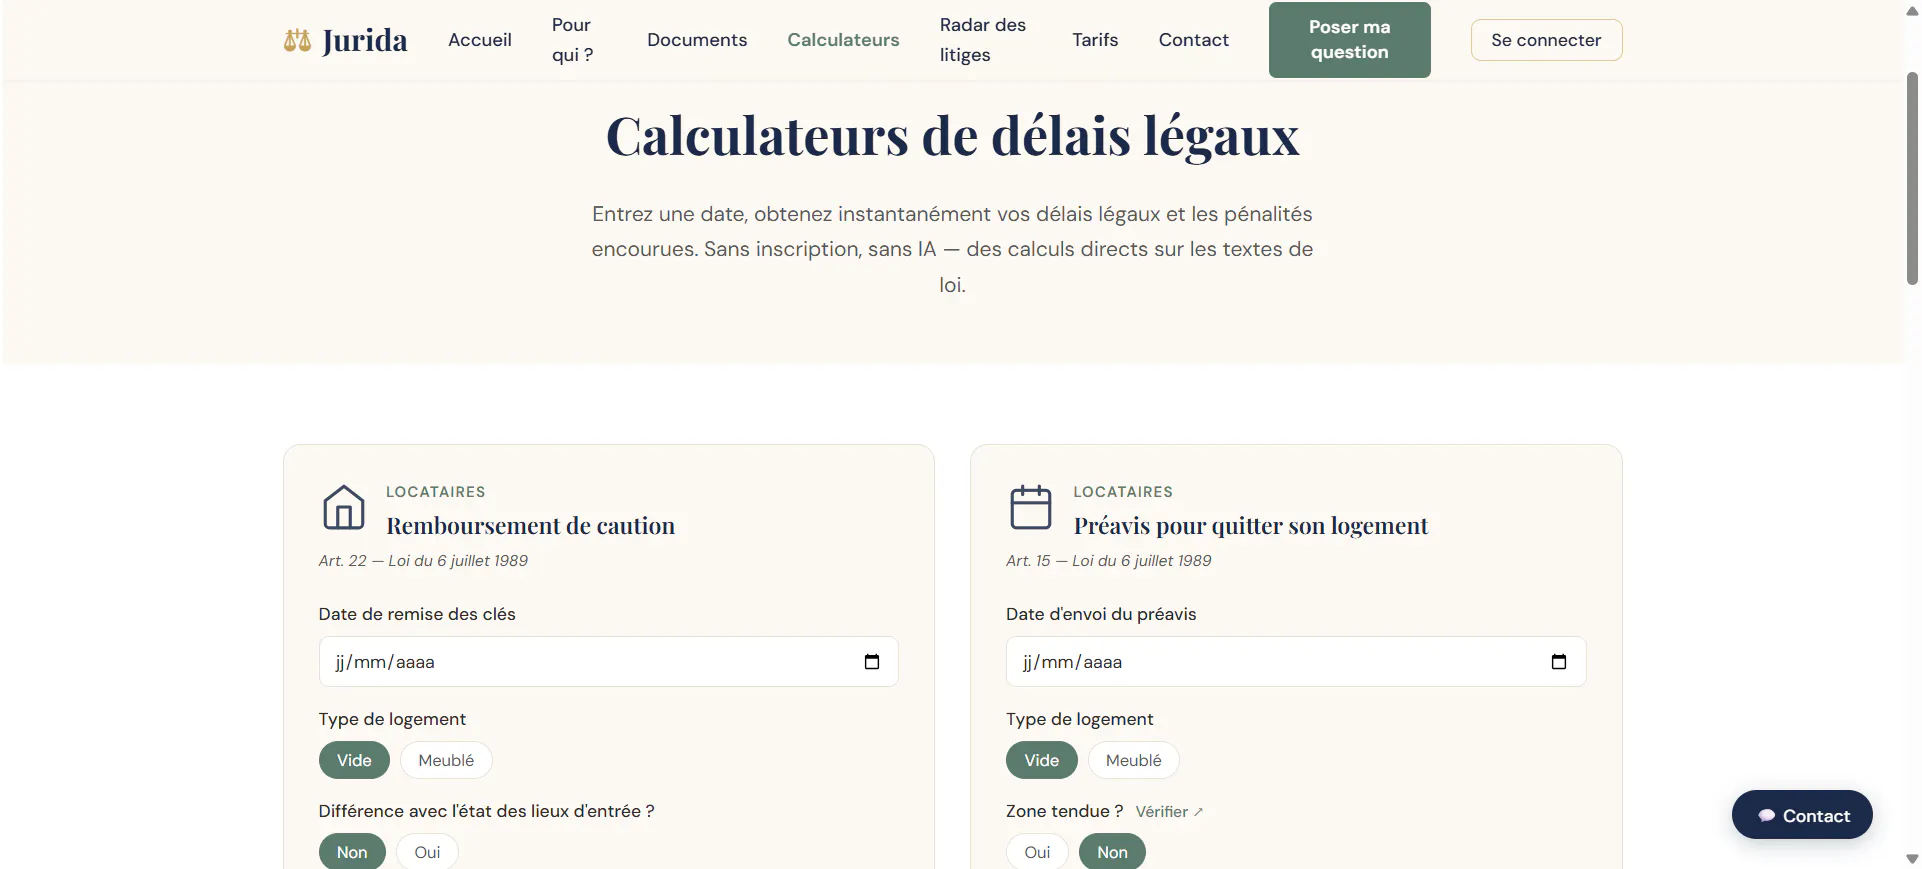The height and width of the screenshot is (869, 1922).
Task: Click the scrollbar up arrow
Action: tap(1912, 10)
